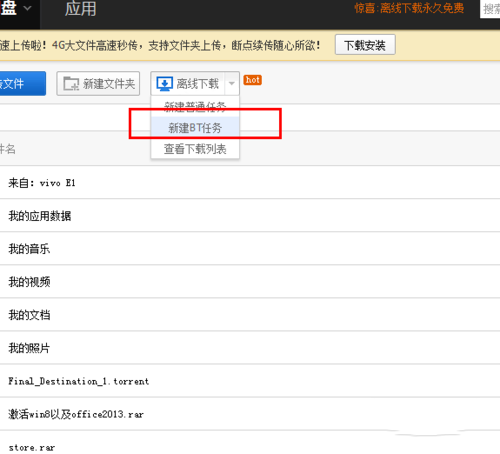Click the 新建文件夹 button label

[x=109, y=84]
